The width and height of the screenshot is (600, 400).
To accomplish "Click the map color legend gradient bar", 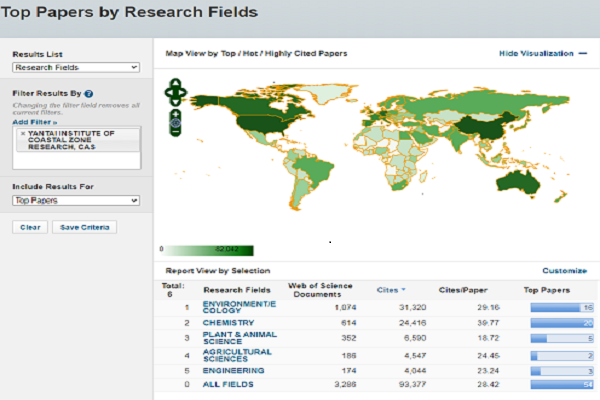I will 207,251.
